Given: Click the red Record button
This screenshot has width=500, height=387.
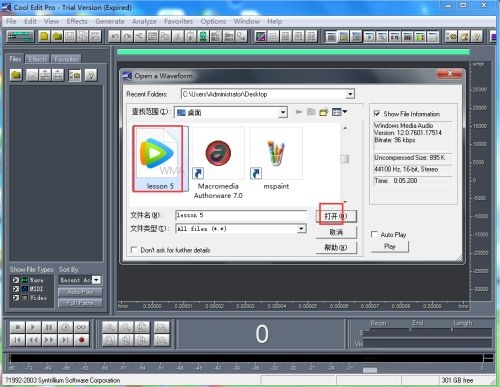Looking at the screenshot, I should click(81, 340).
